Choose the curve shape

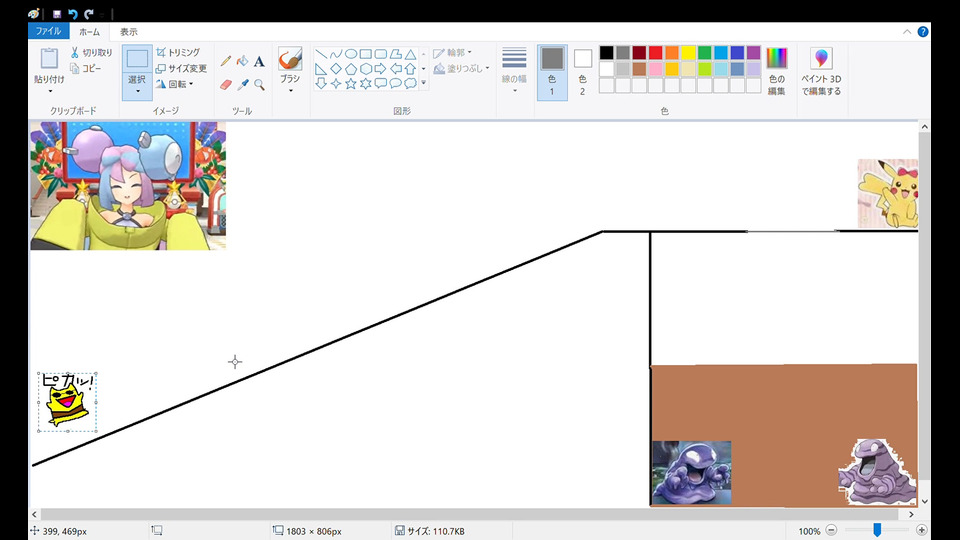click(x=336, y=54)
